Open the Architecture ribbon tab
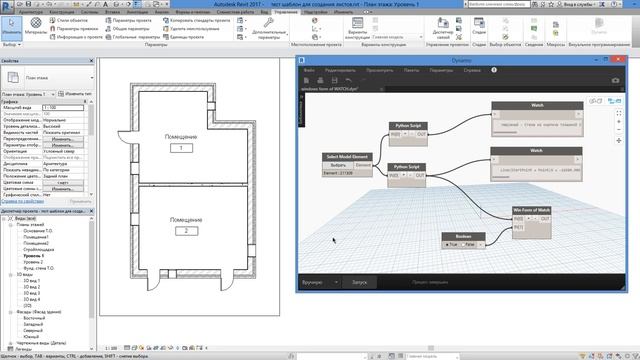This screenshot has width=640, height=360. pos(31,12)
